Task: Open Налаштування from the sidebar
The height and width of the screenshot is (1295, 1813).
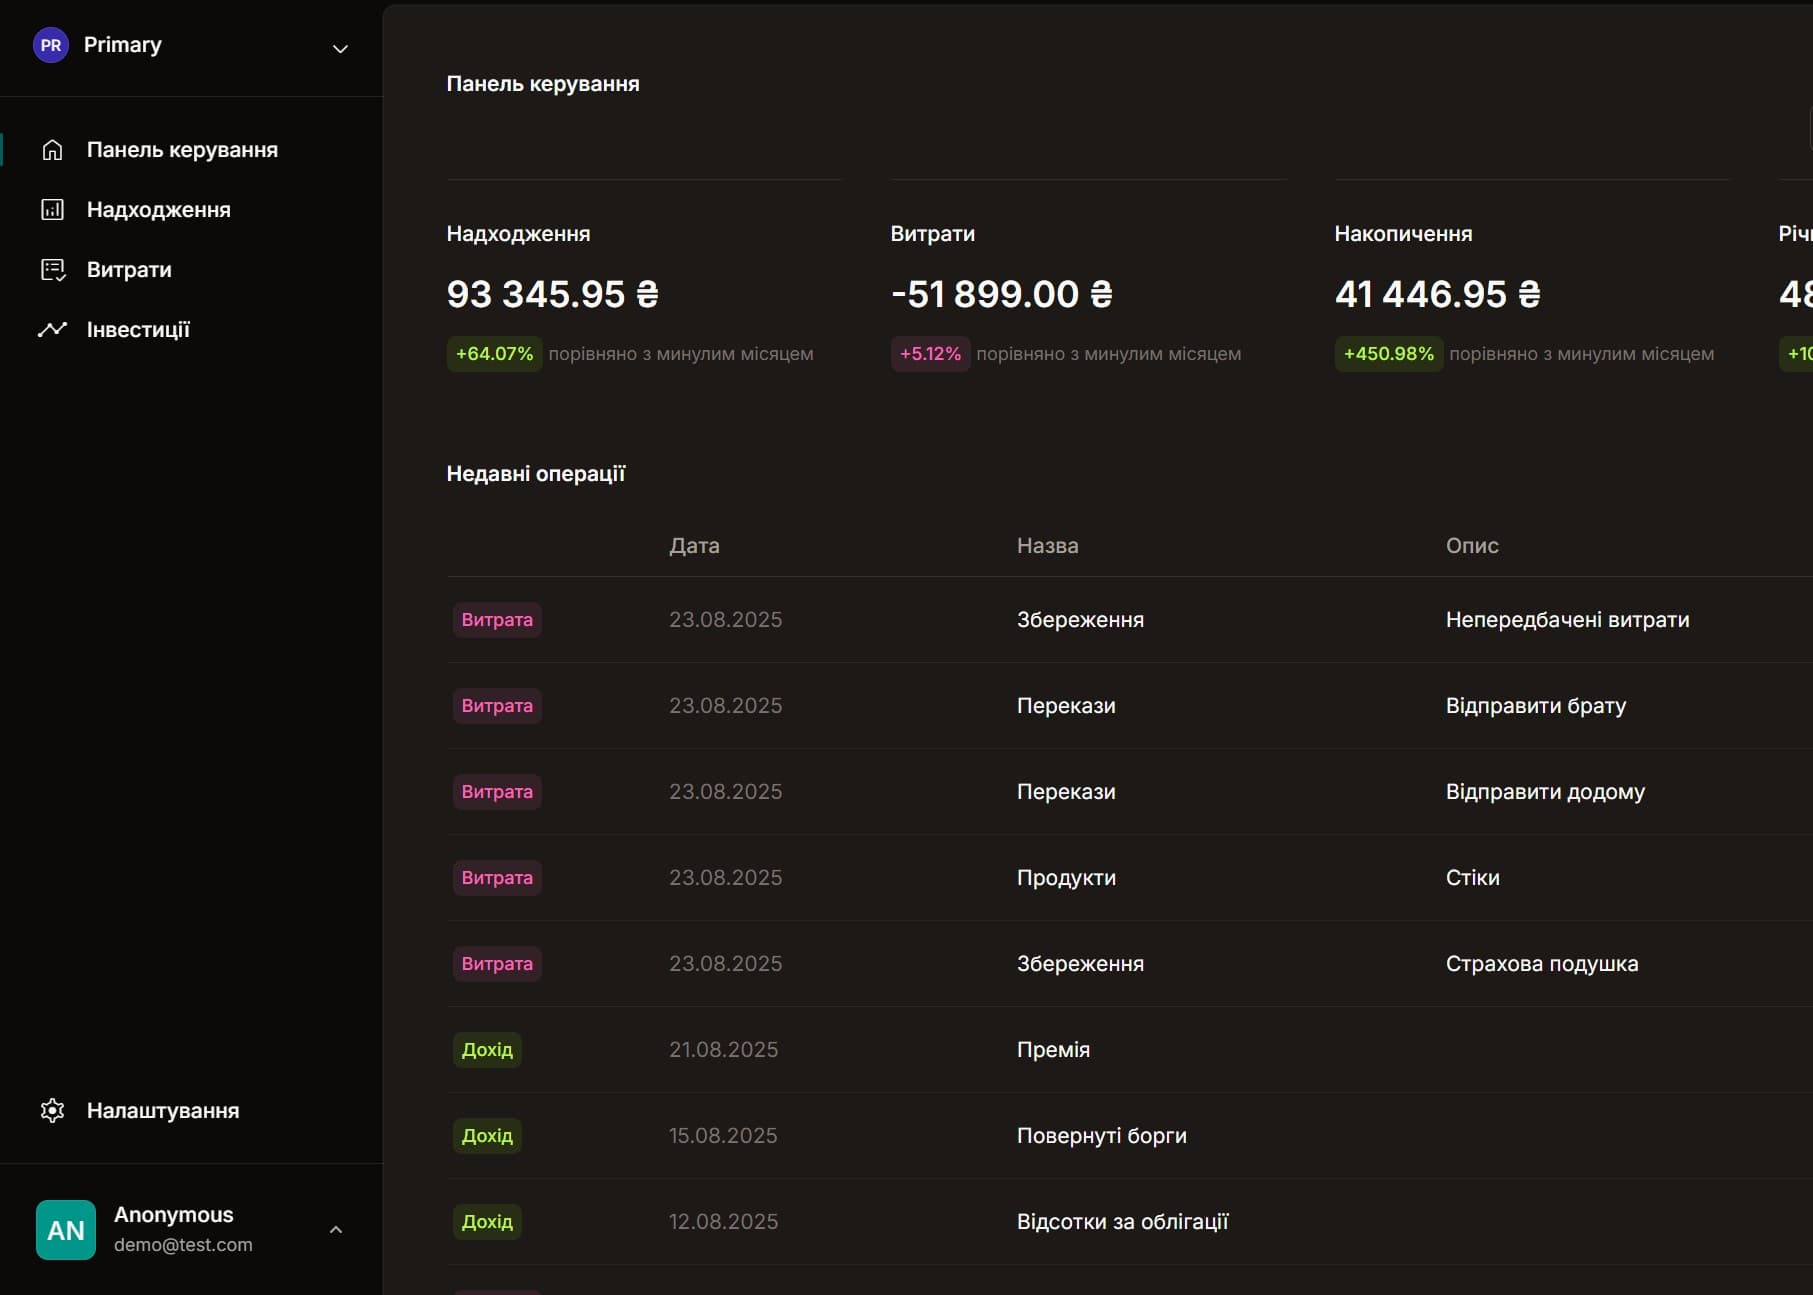Action: [162, 1110]
